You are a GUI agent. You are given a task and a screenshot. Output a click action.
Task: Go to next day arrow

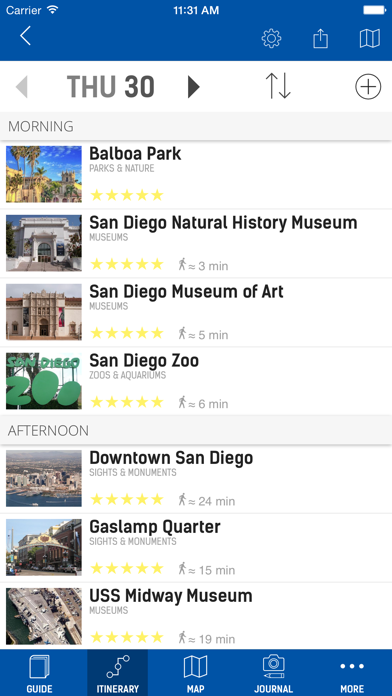193,87
